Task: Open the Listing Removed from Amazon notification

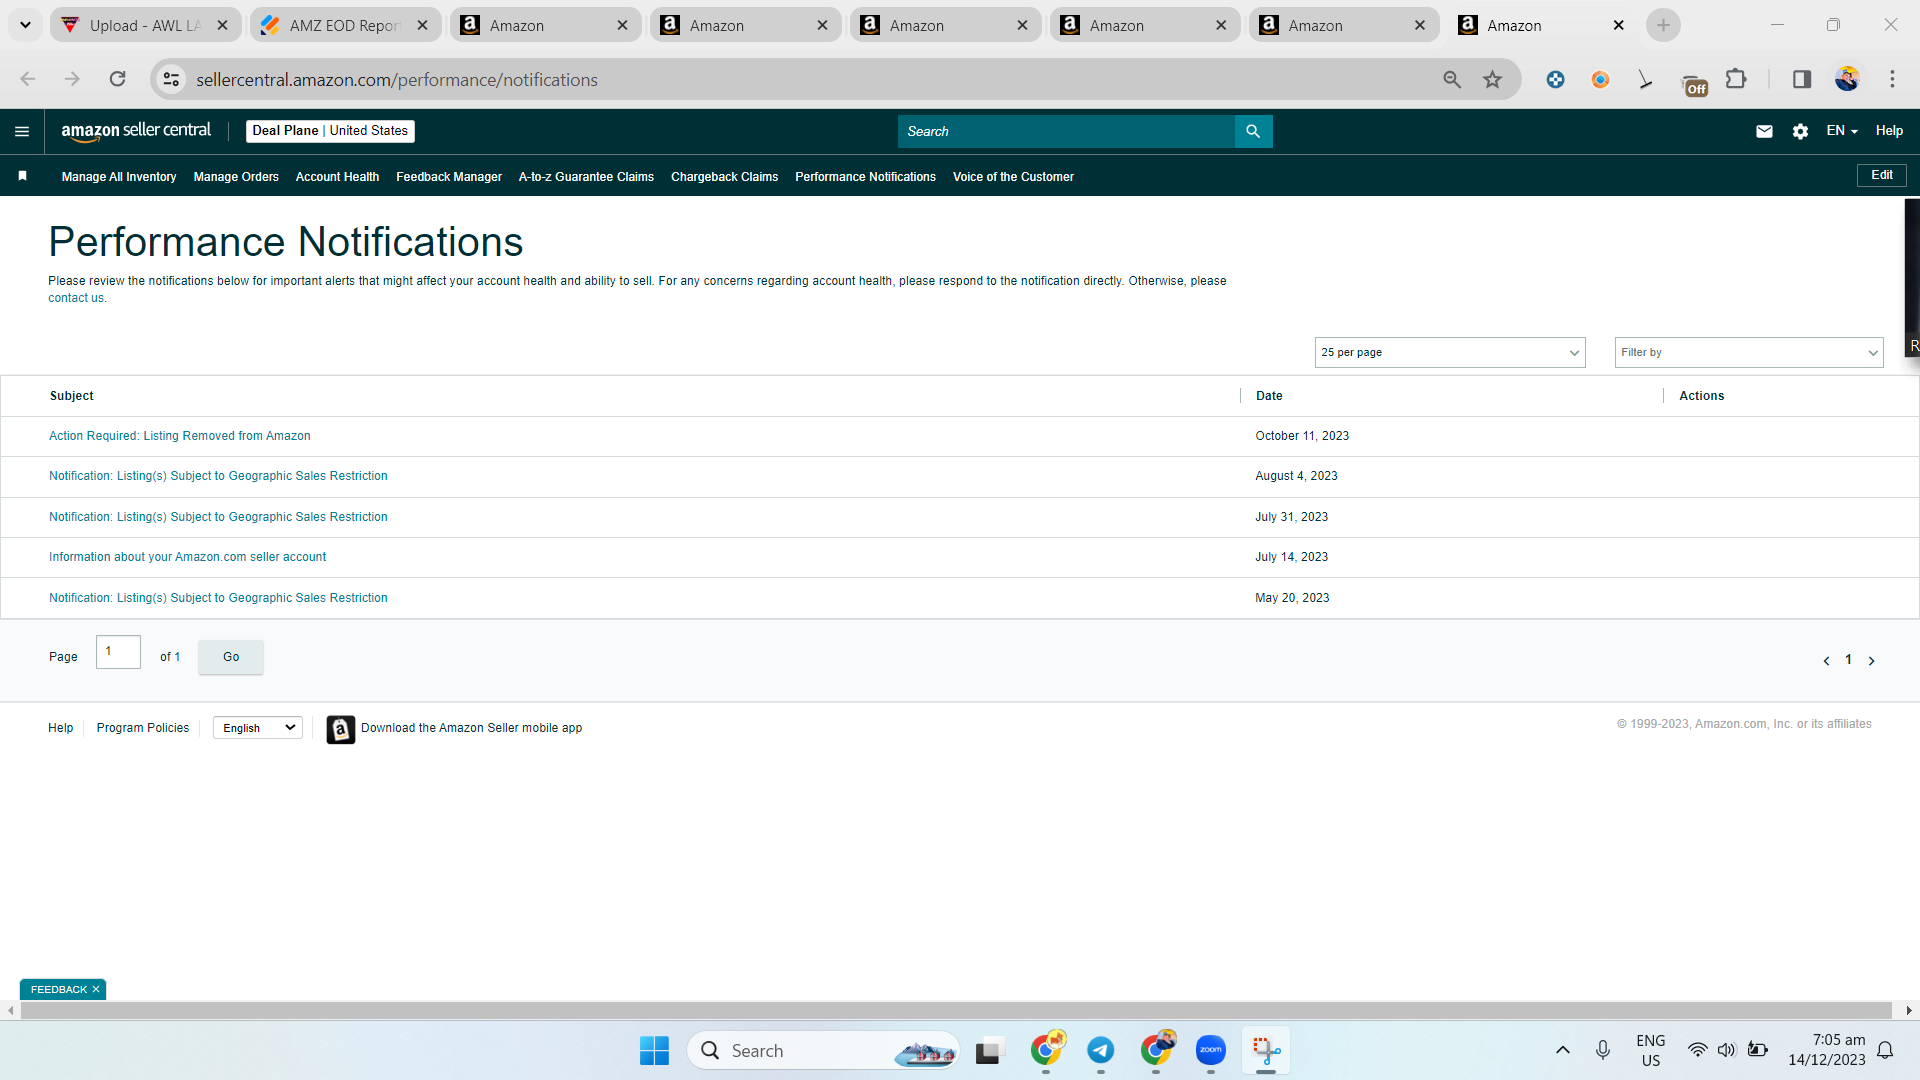Action: [x=180, y=436]
